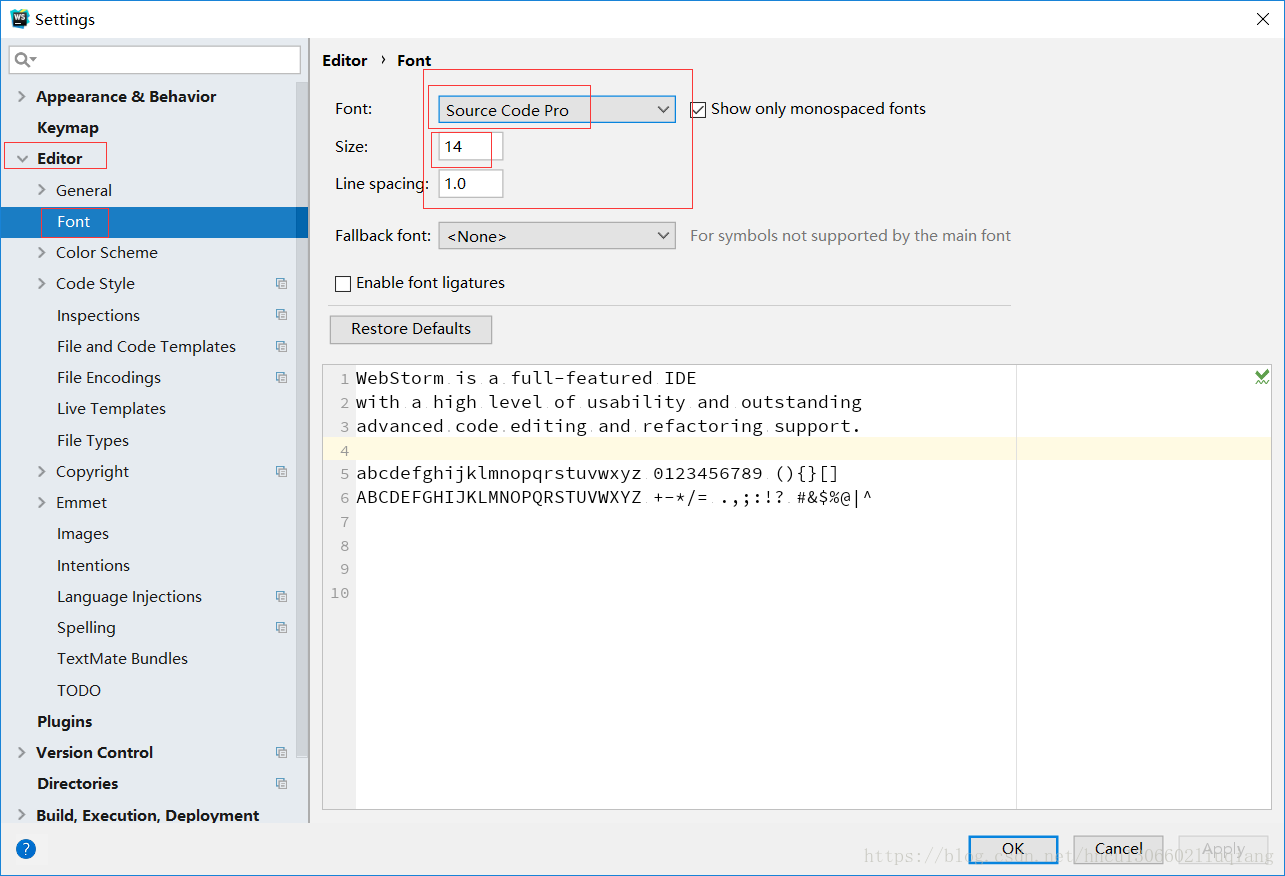Expand Appearance & Behavior section
The width and height of the screenshot is (1285, 876).
(x=22, y=97)
